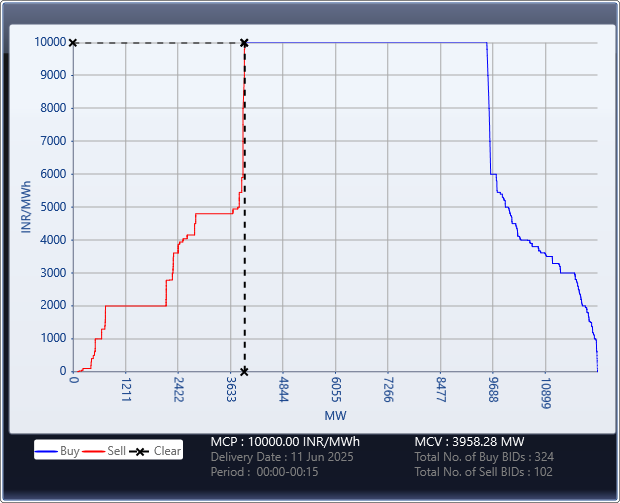Toggle the Buy series via its legend label
This screenshot has height=503, width=620.
pos(69,451)
